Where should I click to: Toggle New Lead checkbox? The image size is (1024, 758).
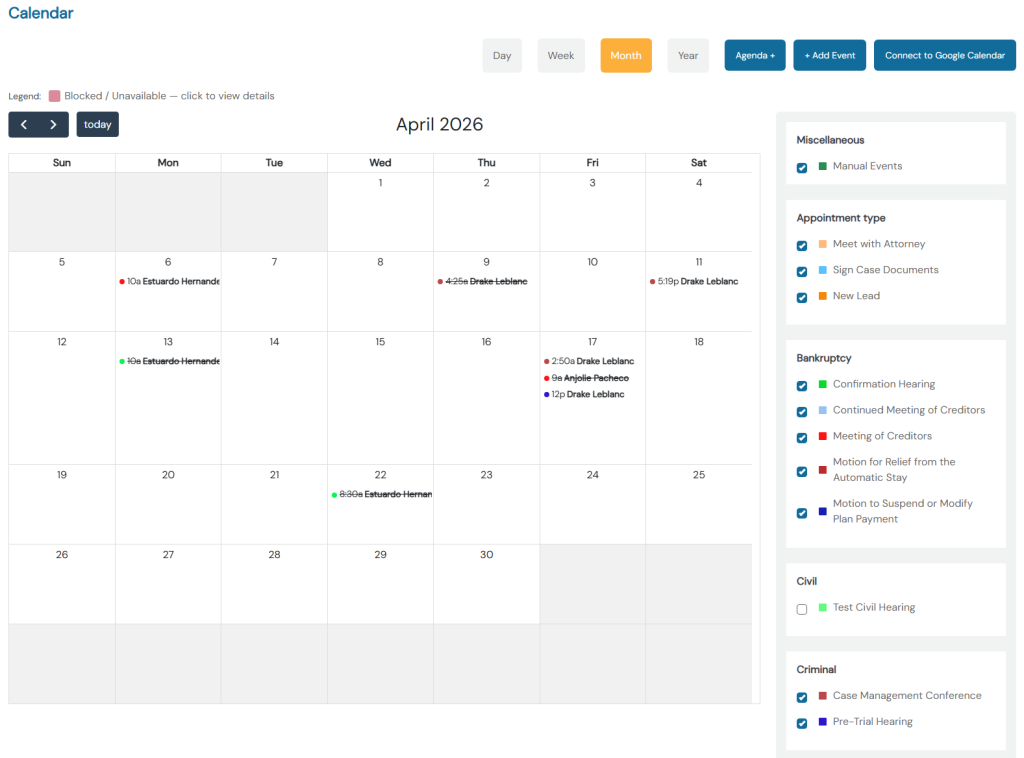click(802, 298)
